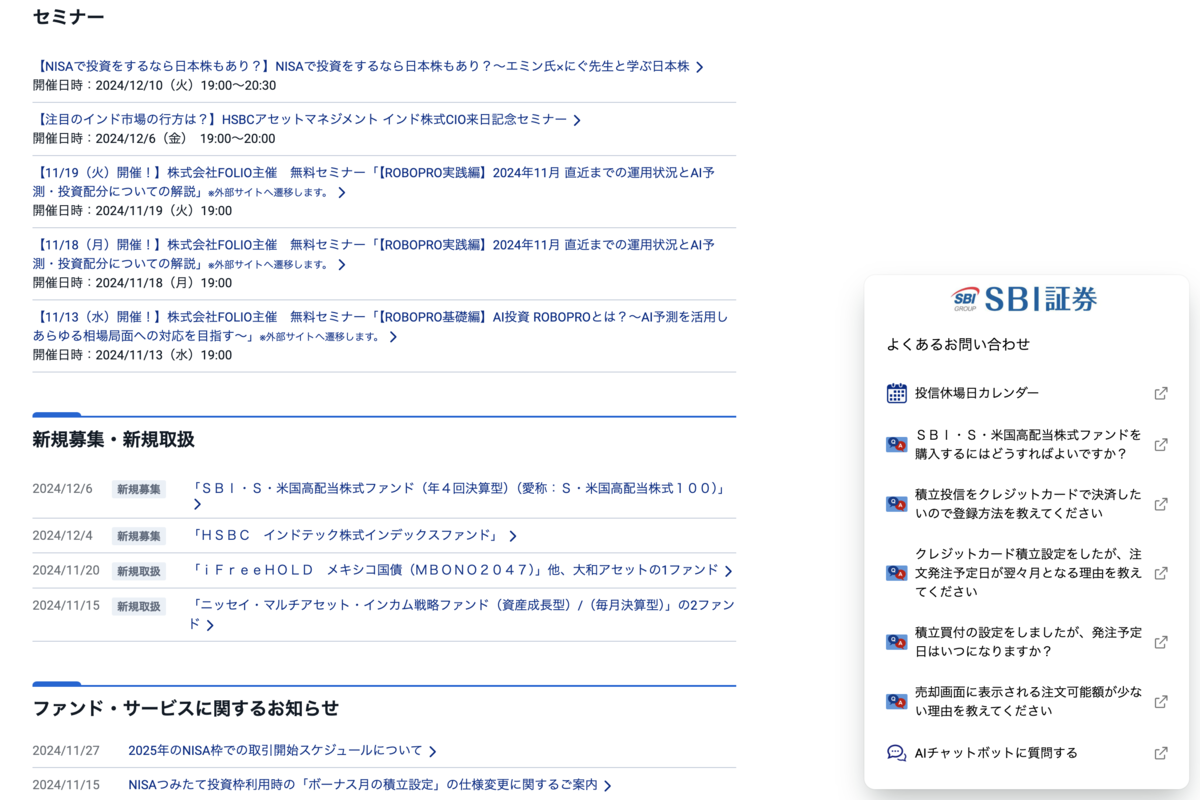Select 積立投信をクレジットカードで決済 question
This screenshot has height=800, width=1200.
1028,504
